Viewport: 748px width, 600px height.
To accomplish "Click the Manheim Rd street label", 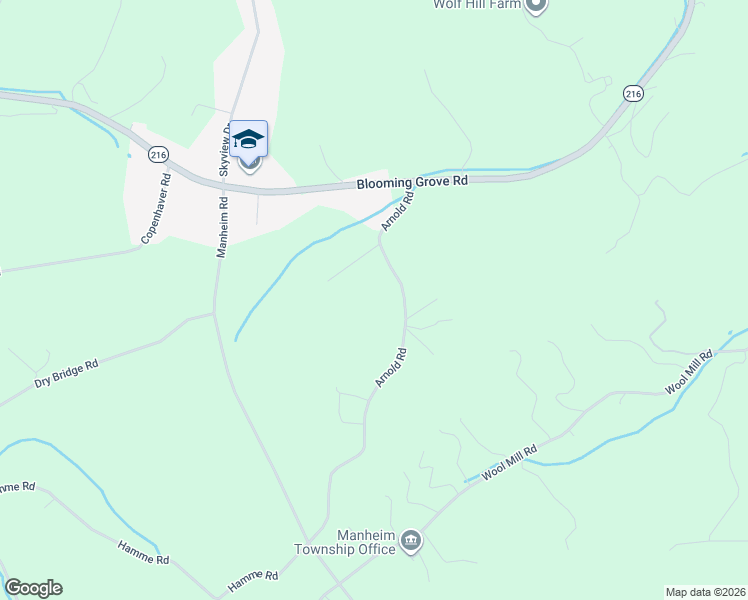I will coord(222,228).
